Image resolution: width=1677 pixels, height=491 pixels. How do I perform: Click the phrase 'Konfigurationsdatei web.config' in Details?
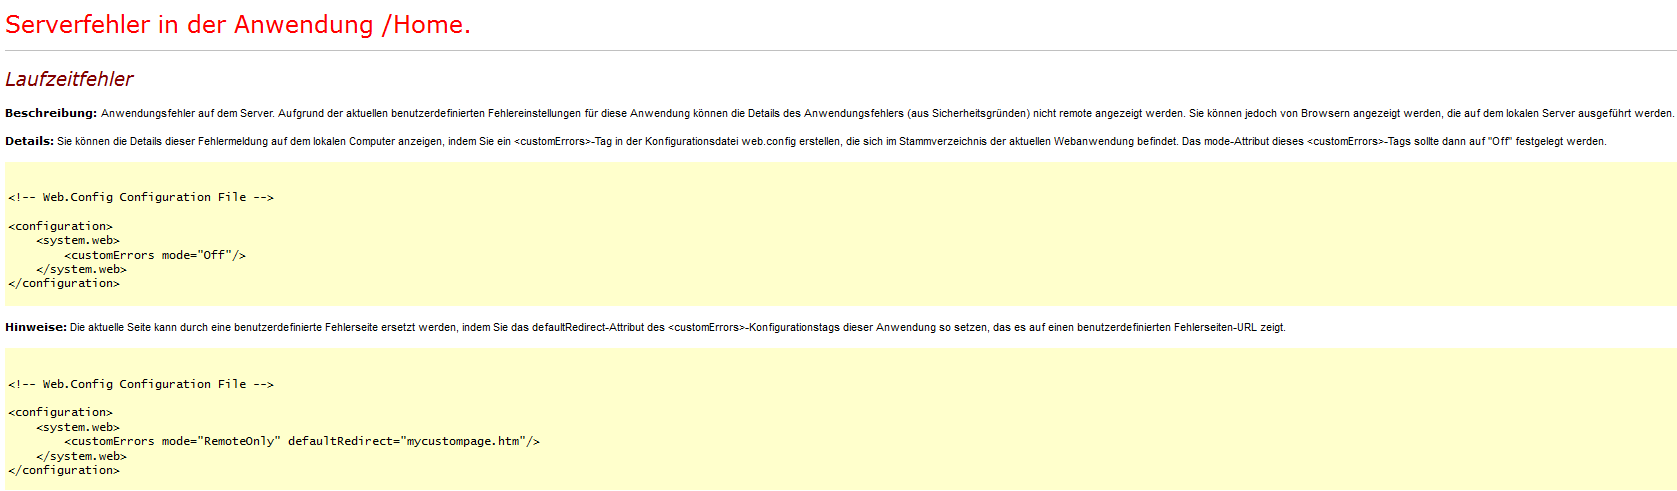pyautogui.click(x=721, y=141)
